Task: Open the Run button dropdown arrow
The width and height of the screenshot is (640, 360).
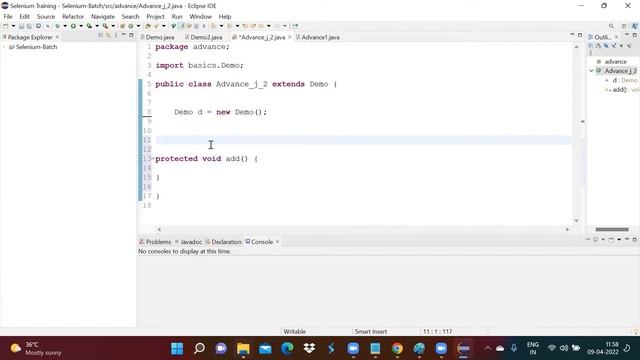Action: (81, 26)
